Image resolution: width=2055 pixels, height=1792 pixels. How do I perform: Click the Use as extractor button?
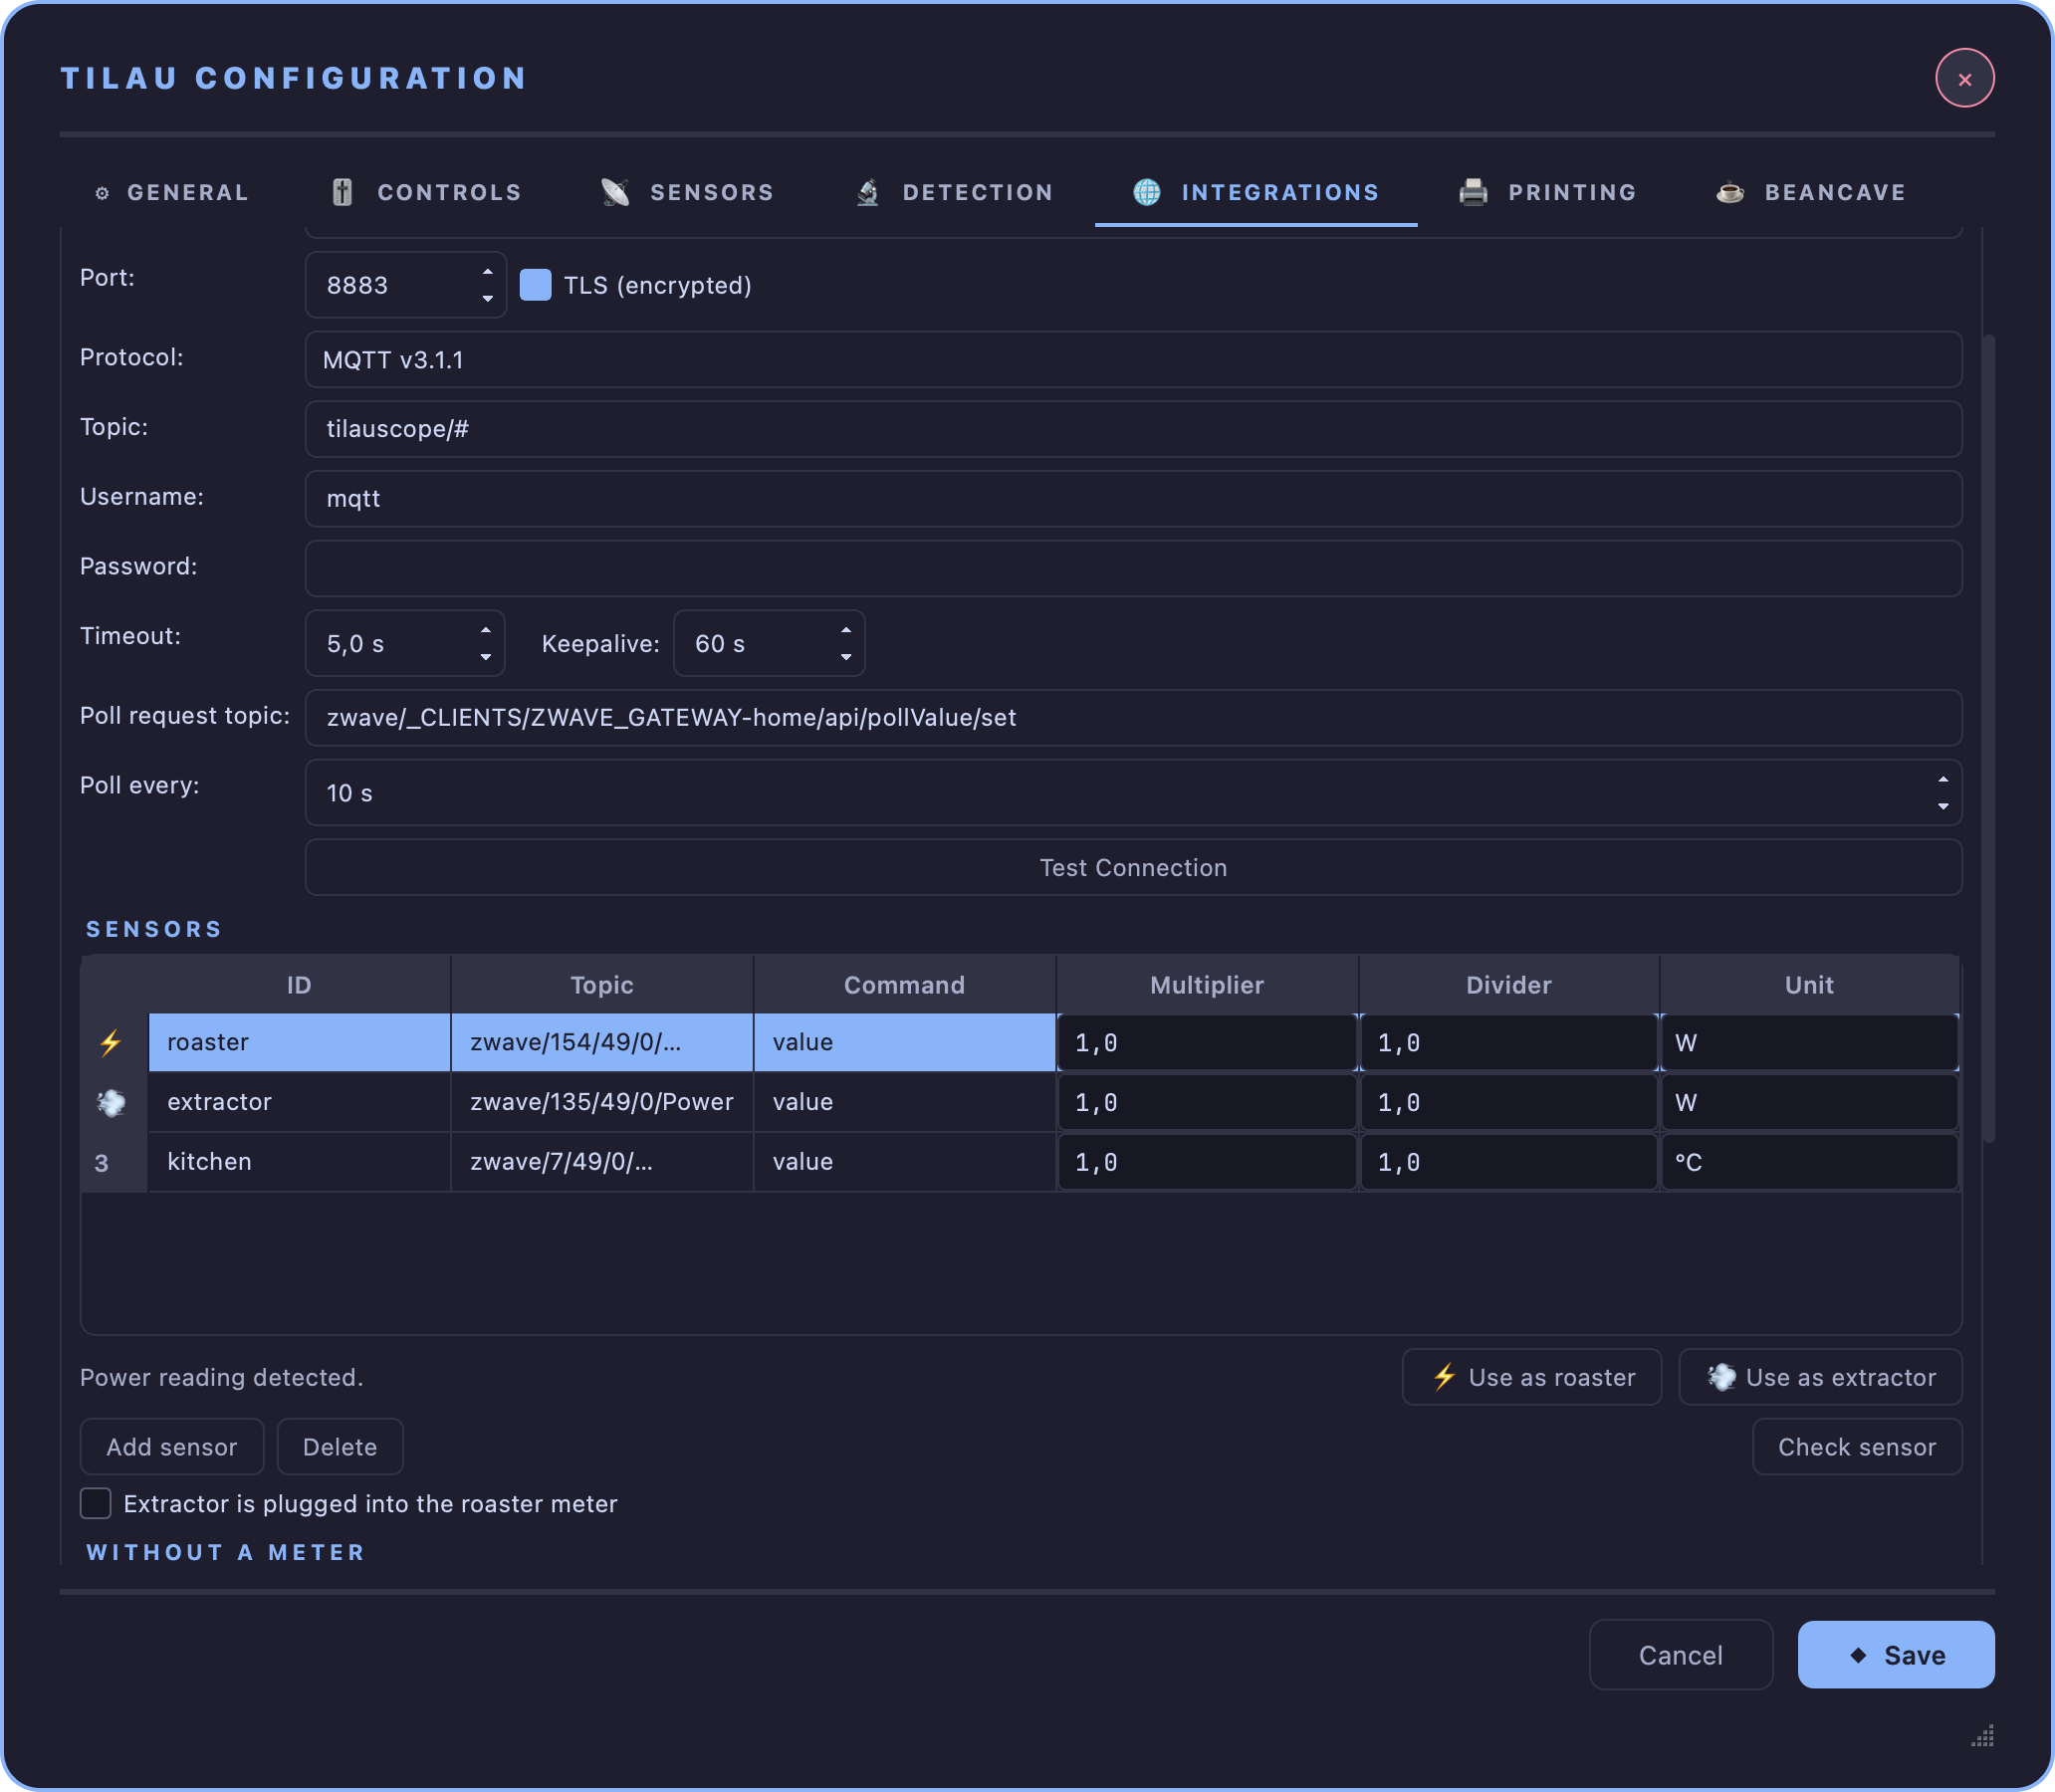[x=1820, y=1377]
